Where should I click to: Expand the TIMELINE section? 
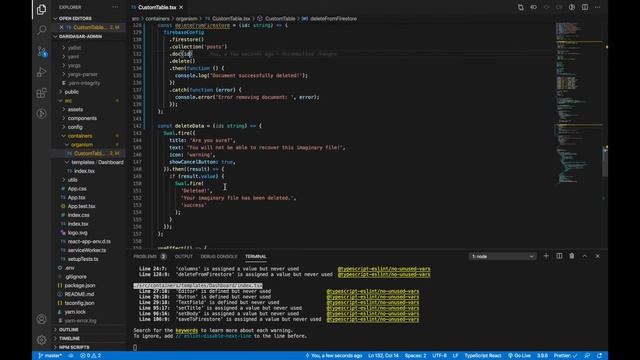69,338
